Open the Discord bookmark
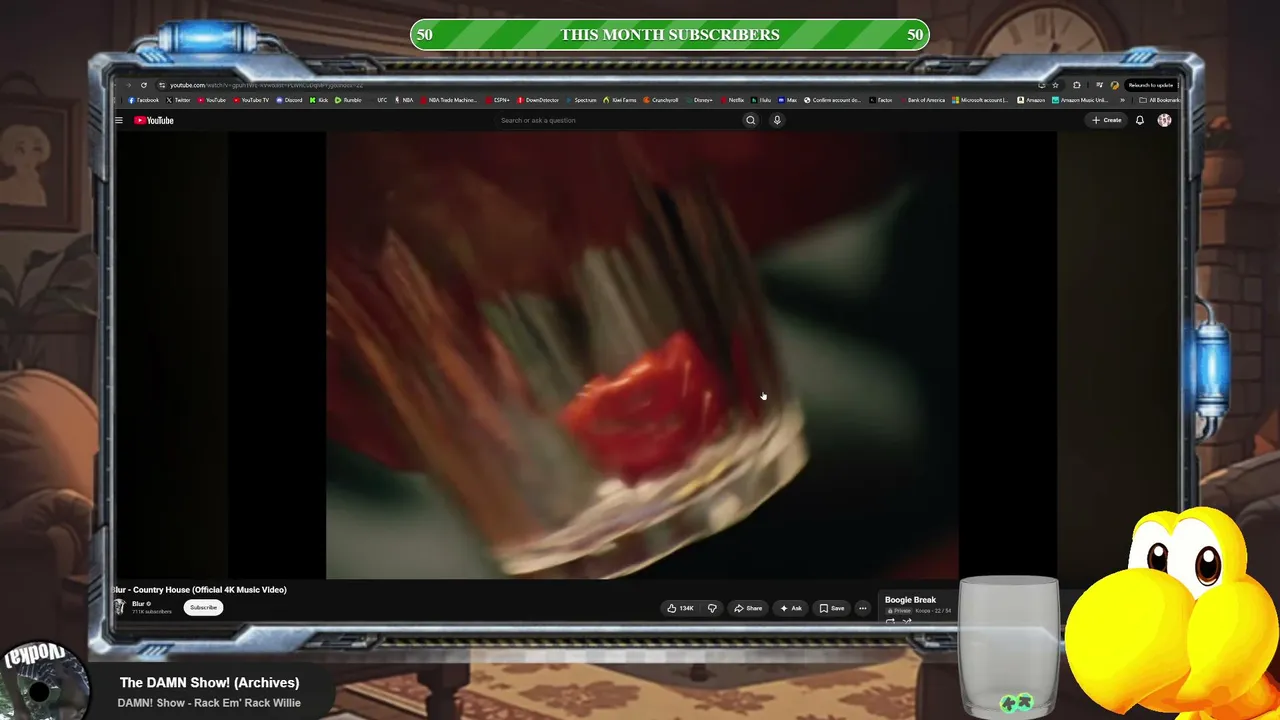This screenshot has height=720, width=1280. pyautogui.click(x=289, y=100)
